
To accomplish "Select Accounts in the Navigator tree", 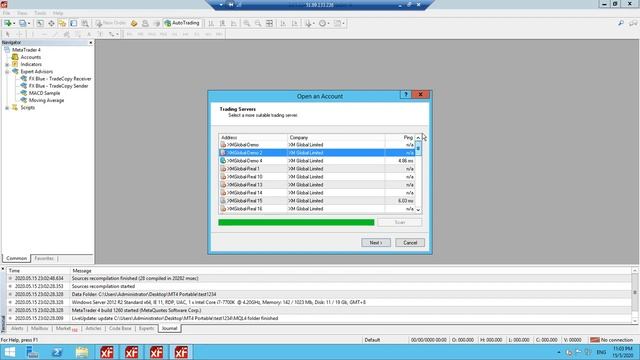I will 31,57.
